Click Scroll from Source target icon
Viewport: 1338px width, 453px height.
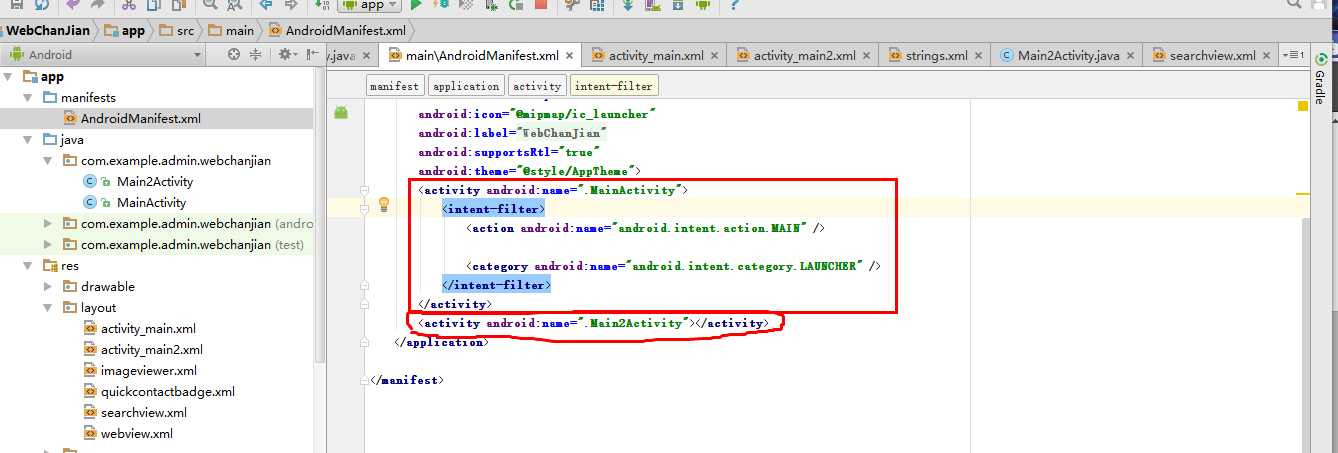(x=234, y=55)
